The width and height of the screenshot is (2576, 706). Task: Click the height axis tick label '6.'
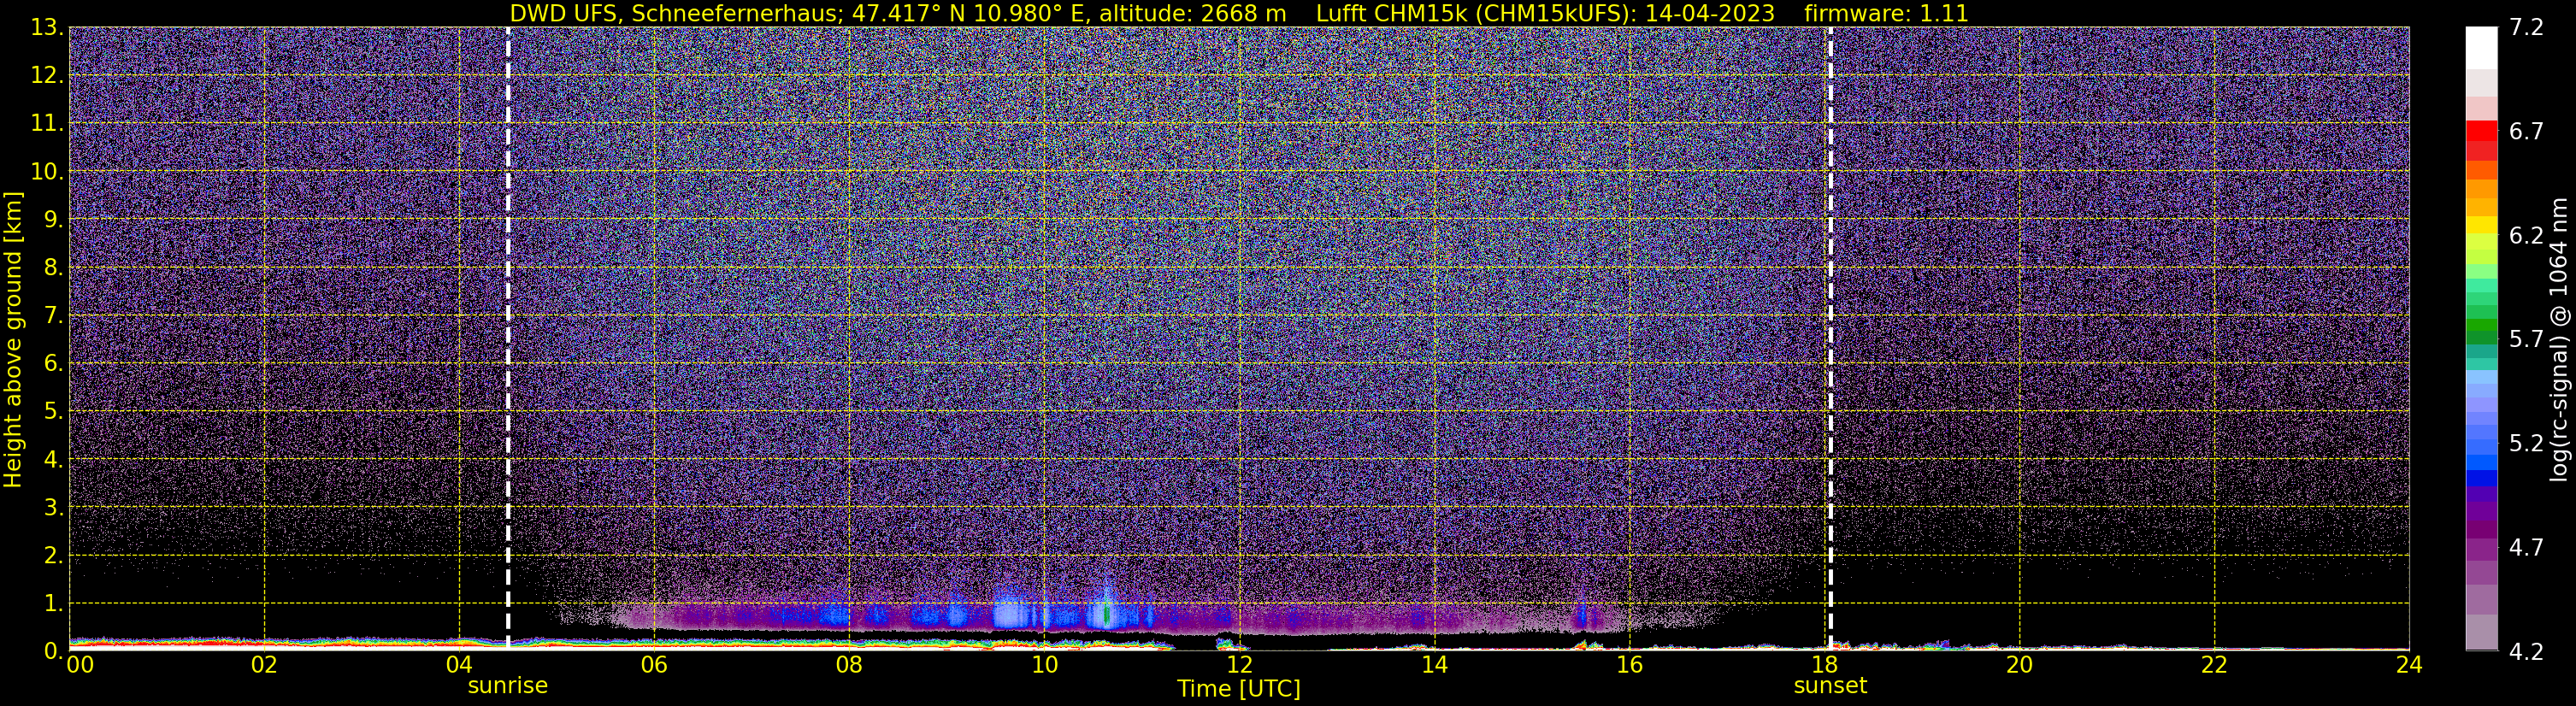click(x=54, y=363)
